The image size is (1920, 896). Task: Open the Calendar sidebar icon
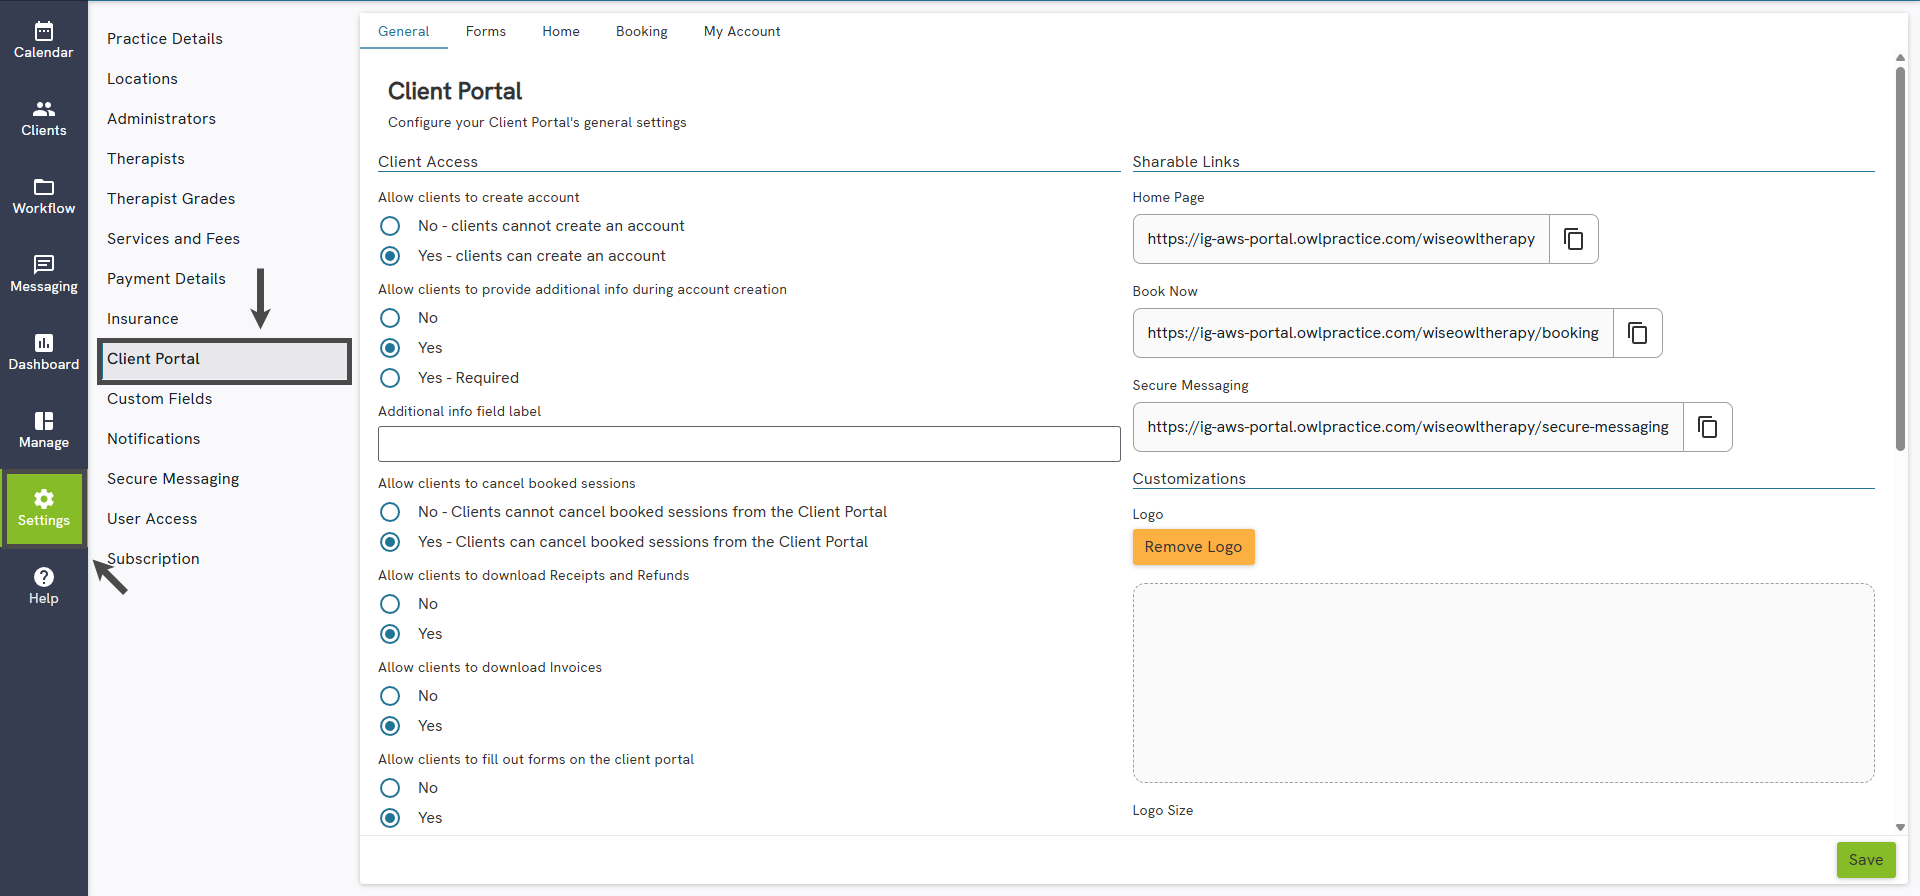pyautogui.click(x=43, y=40)
